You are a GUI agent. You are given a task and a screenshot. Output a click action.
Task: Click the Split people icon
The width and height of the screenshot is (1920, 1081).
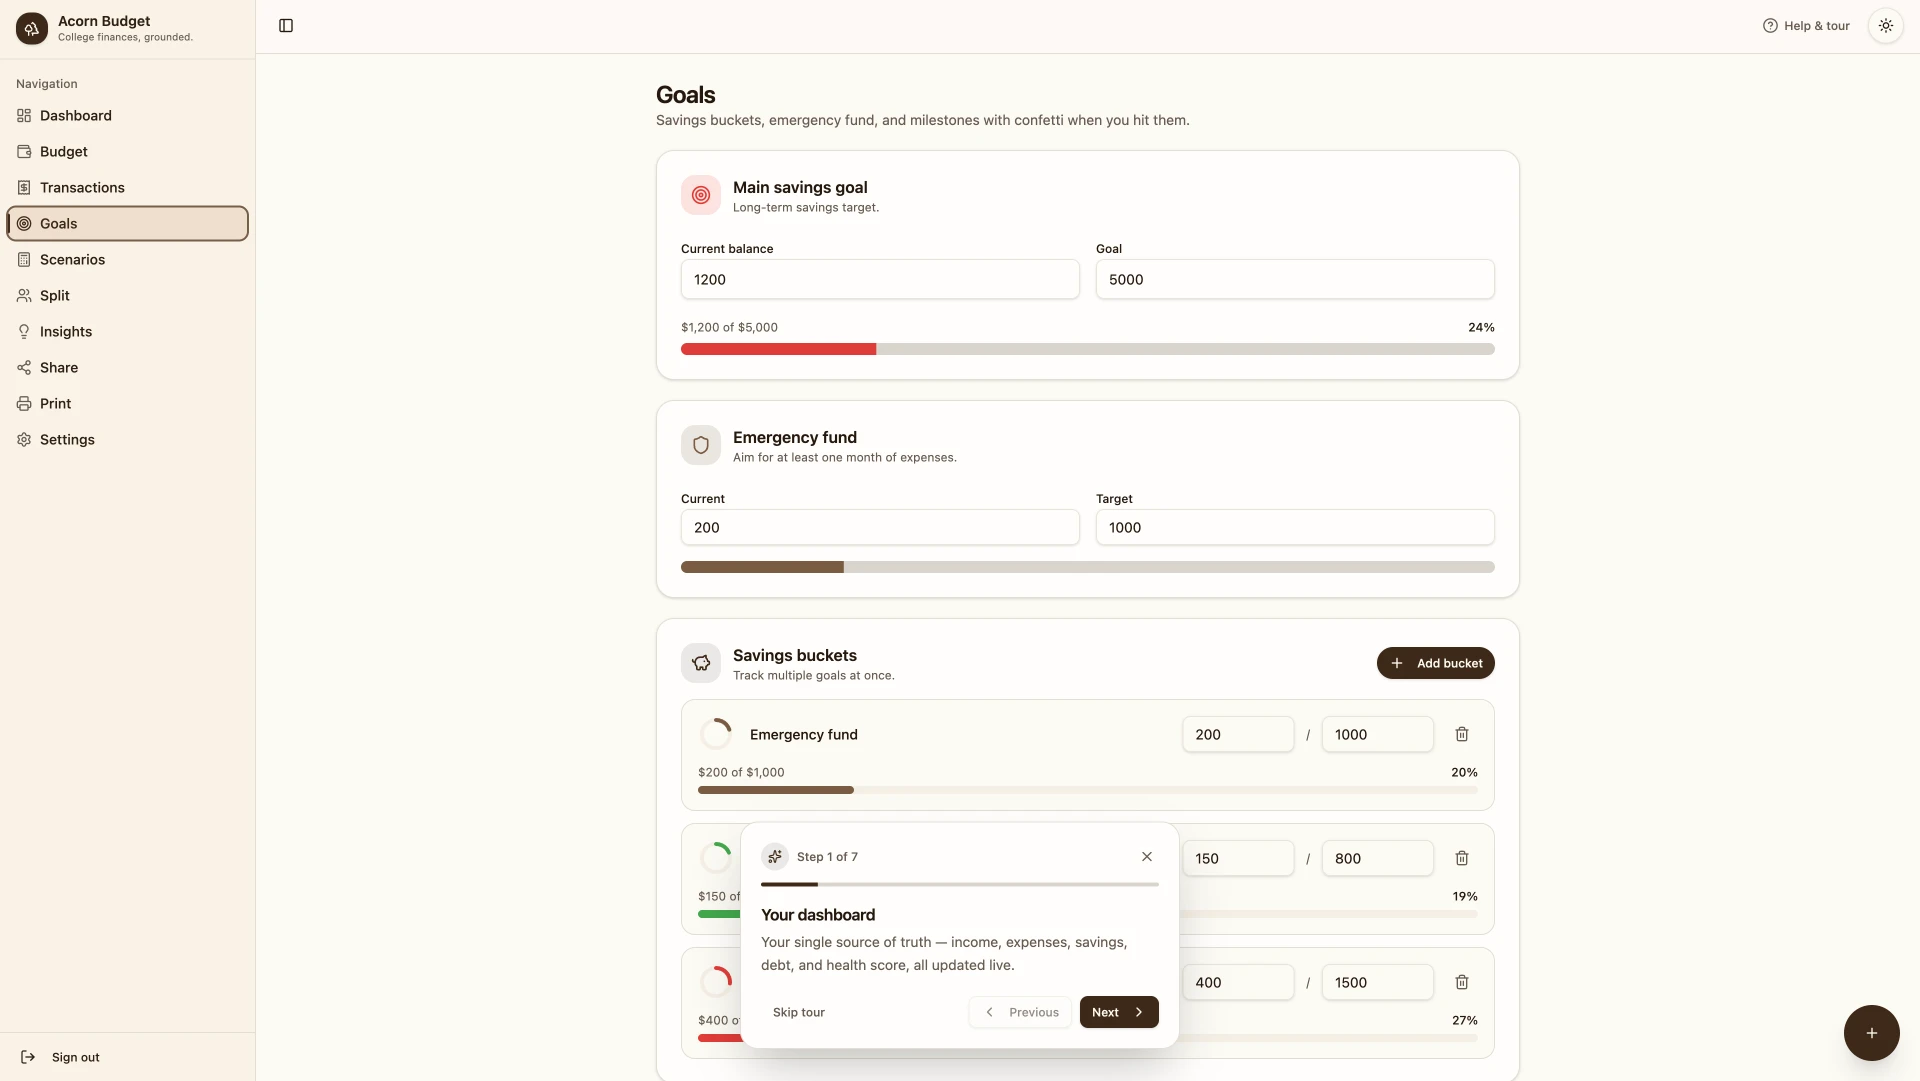click(24, 296)
